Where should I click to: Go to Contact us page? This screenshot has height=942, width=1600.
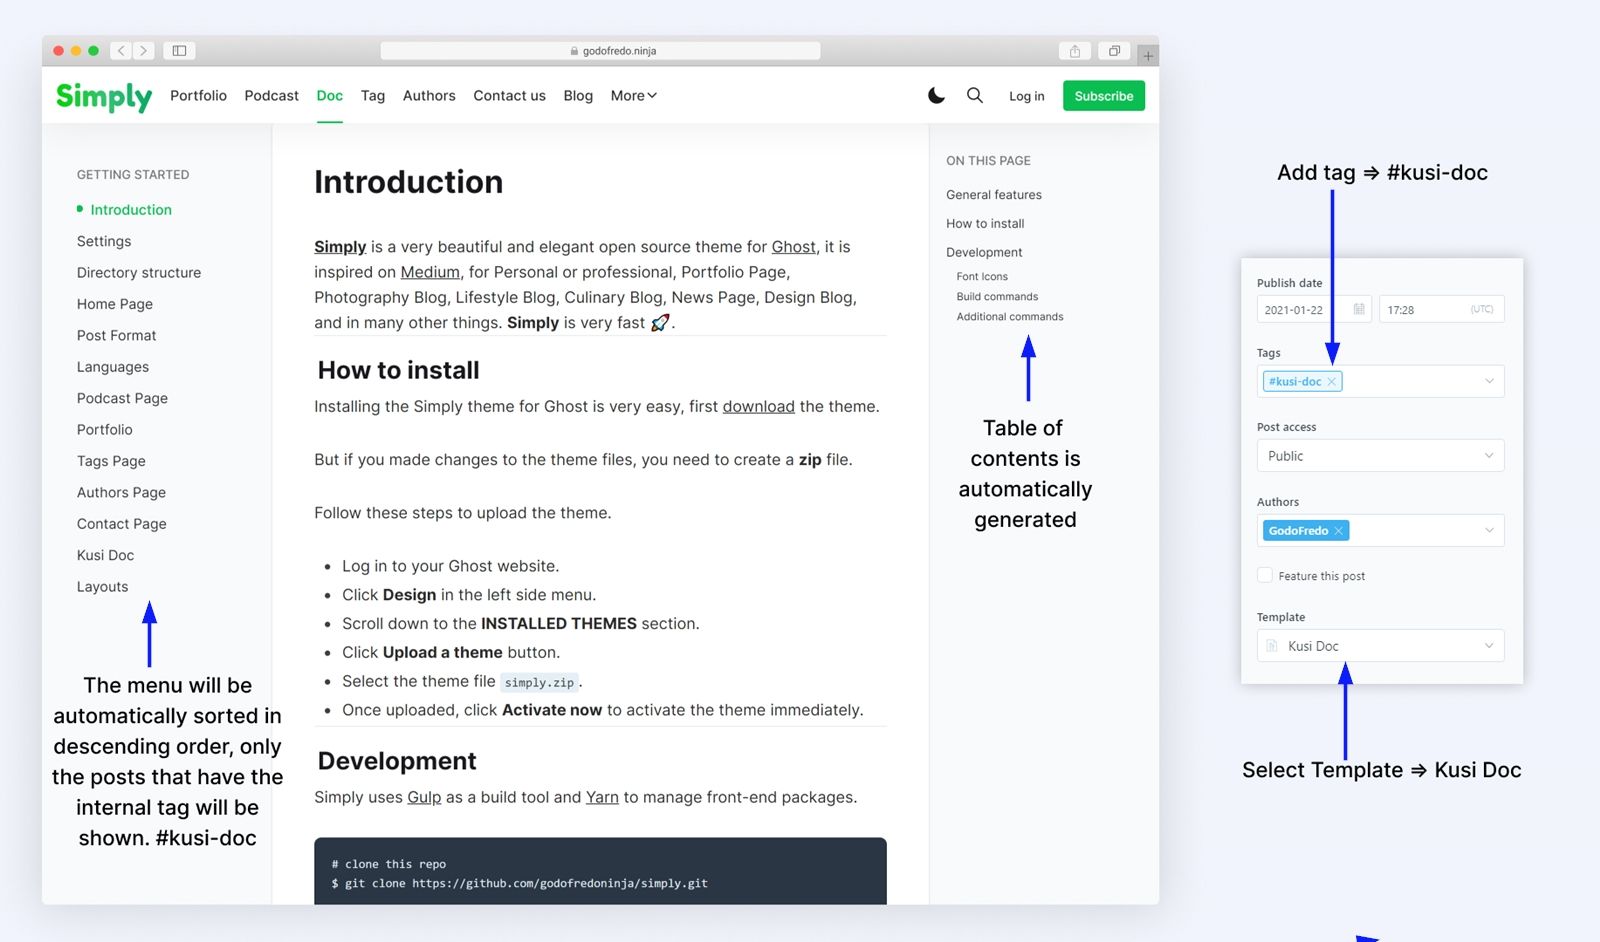[x=510, y=96]
